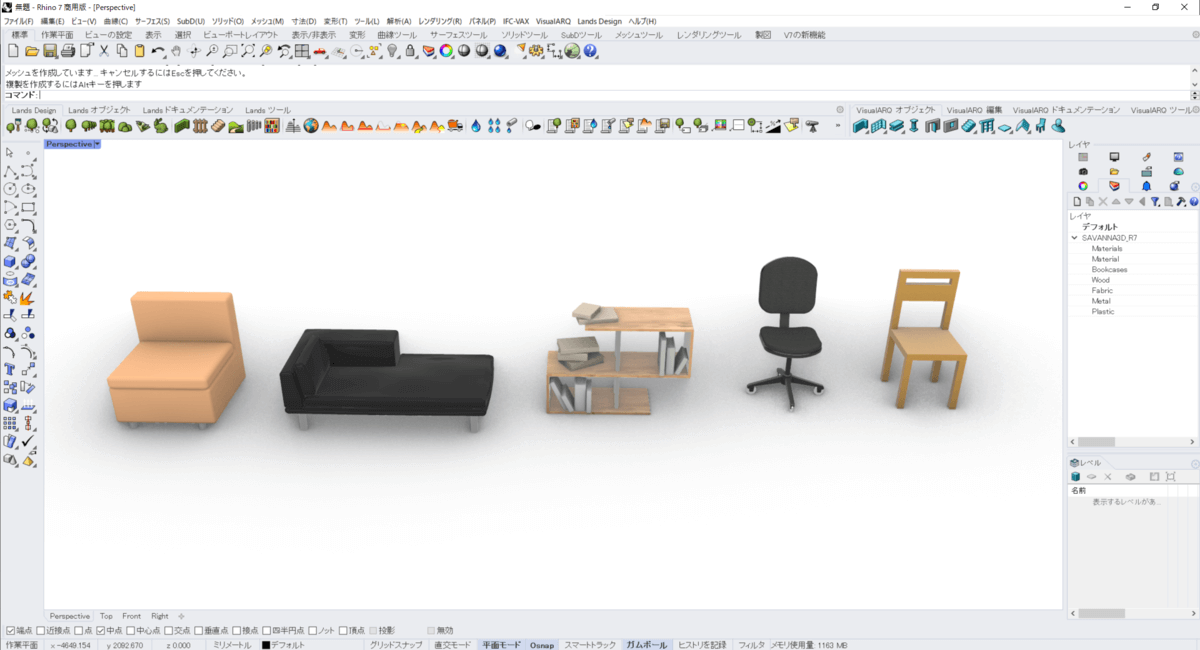Click the Explode tool in left toolbar
Image resolution: width=1200 pixels, height=650 pixels.
click(x=28, y=297)
